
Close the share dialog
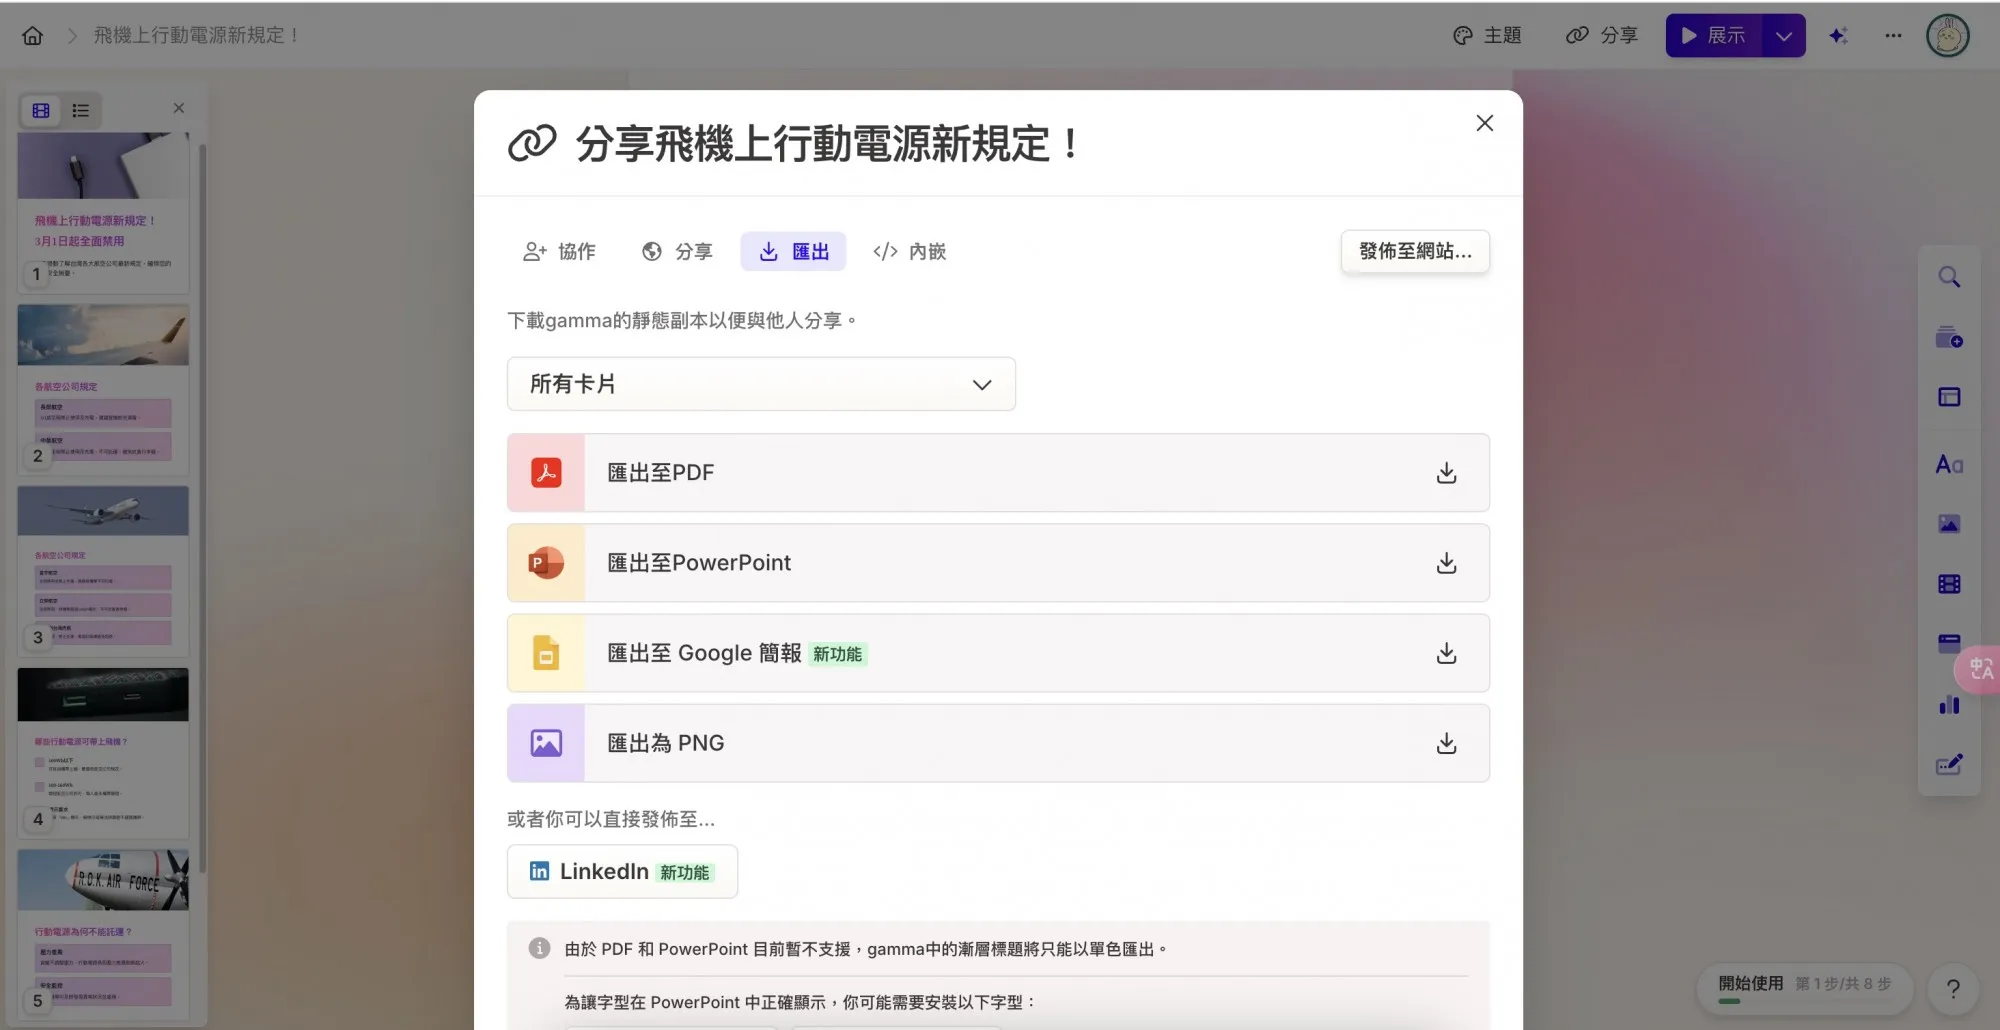click(x=1485, y=123)
